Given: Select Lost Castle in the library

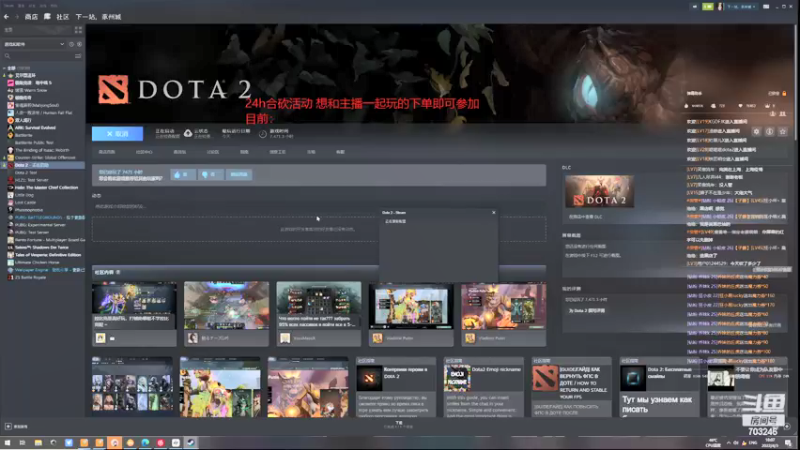Looking at the screenshot, I should click(x=25, y=203).
